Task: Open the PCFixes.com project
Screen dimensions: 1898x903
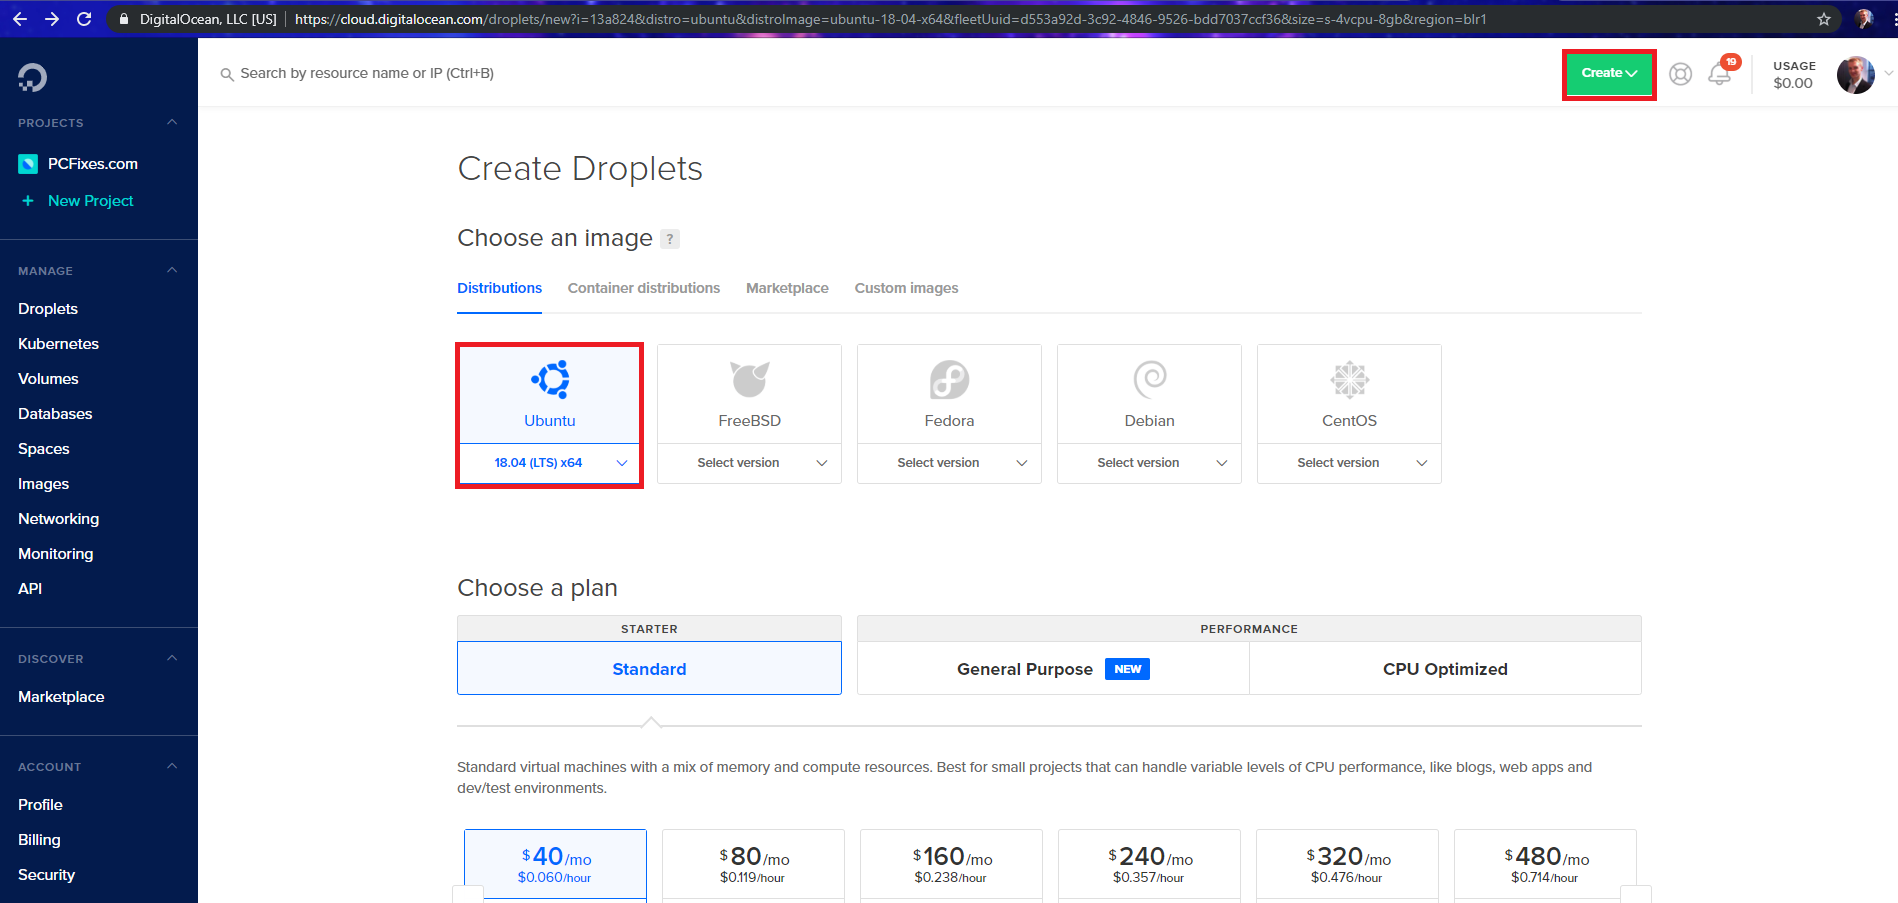Action: pos(93,164)
